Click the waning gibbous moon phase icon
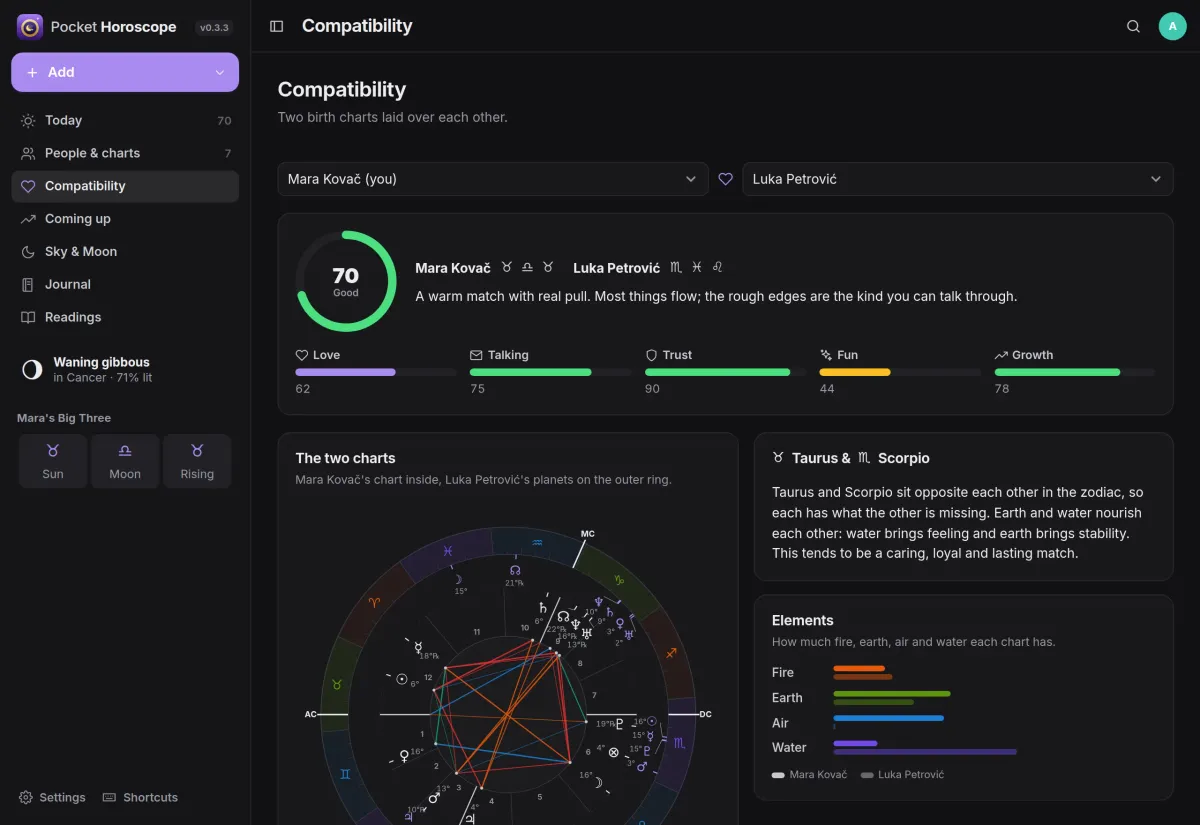The height and width of the screenshot is (825, 1200). [x=32, y=370]
